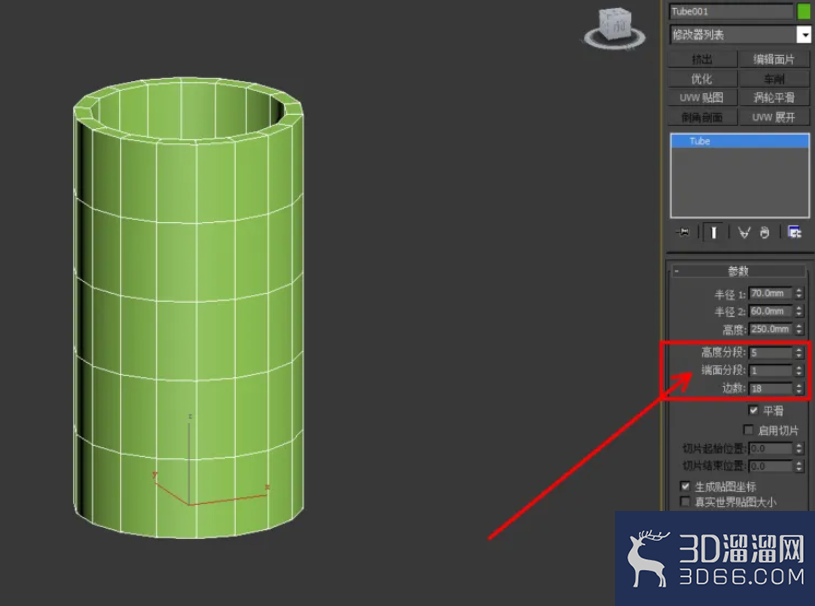Click the 端面分段 spinner arrows

(x=799, y=371)
